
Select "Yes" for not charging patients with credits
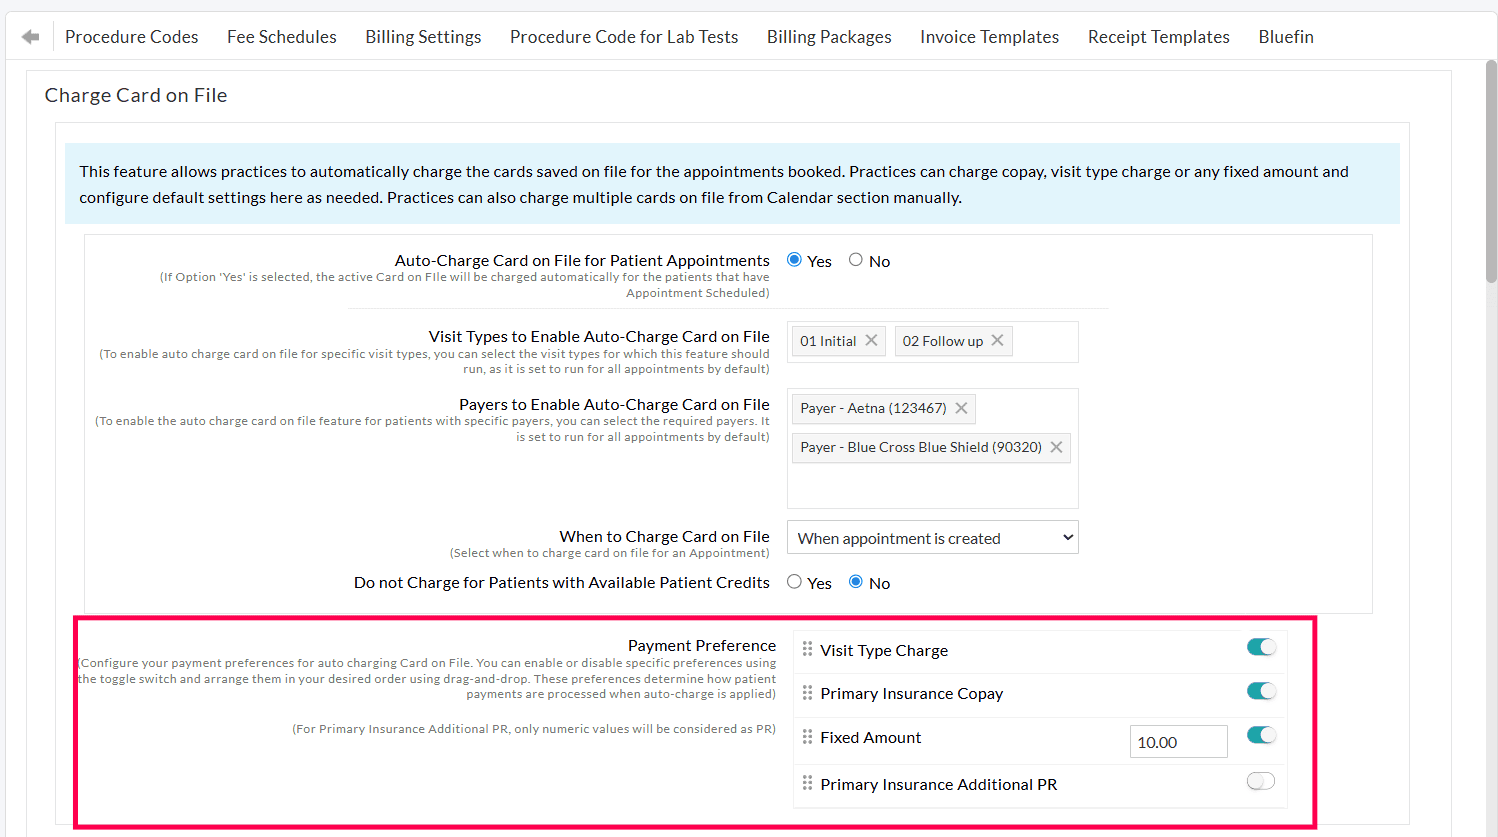tap(793, 581)
